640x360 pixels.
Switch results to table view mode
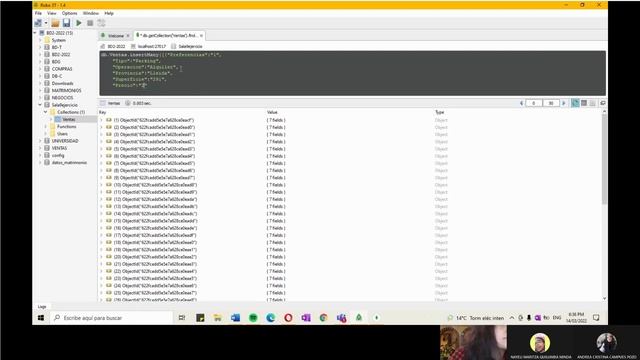coord(584,103)
